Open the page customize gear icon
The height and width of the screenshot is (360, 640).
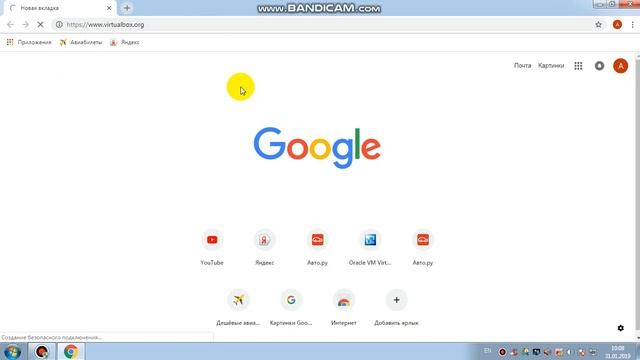[620, 328]
